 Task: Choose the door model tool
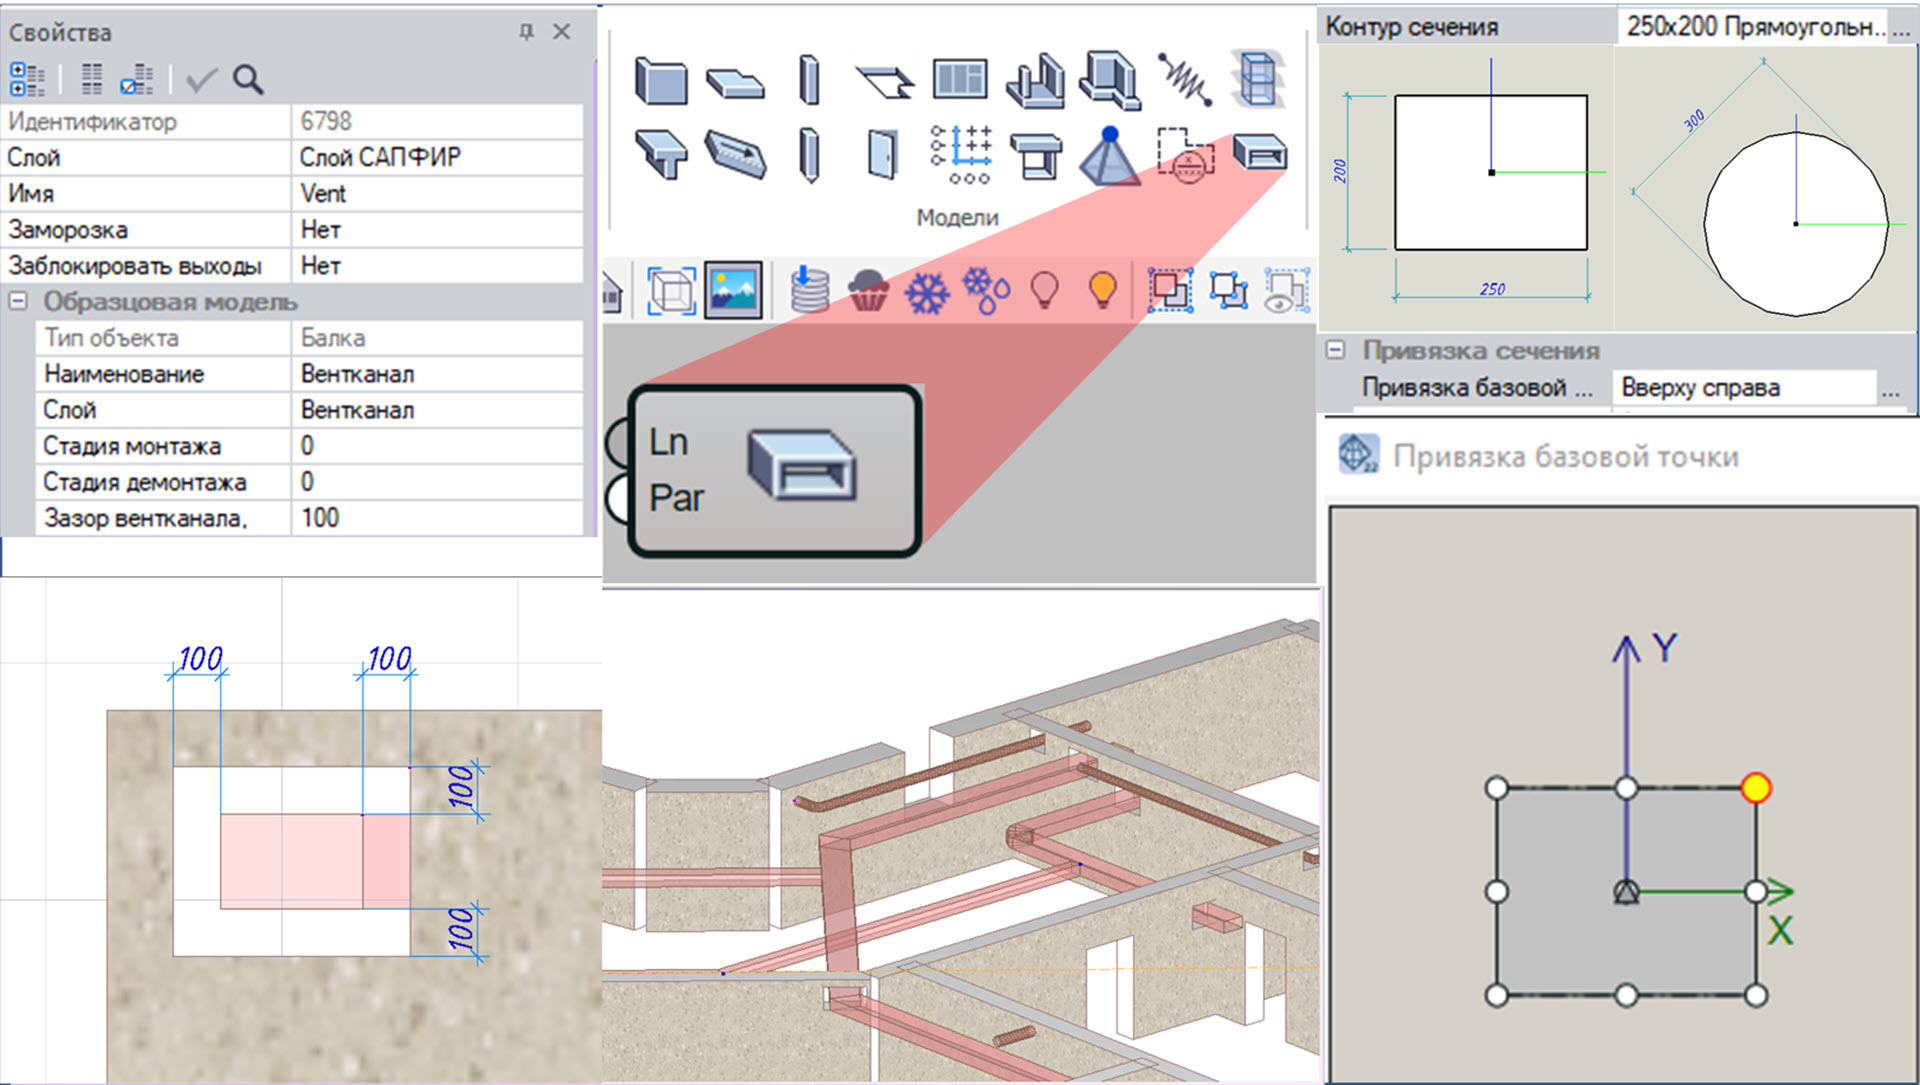click(881, 155)
